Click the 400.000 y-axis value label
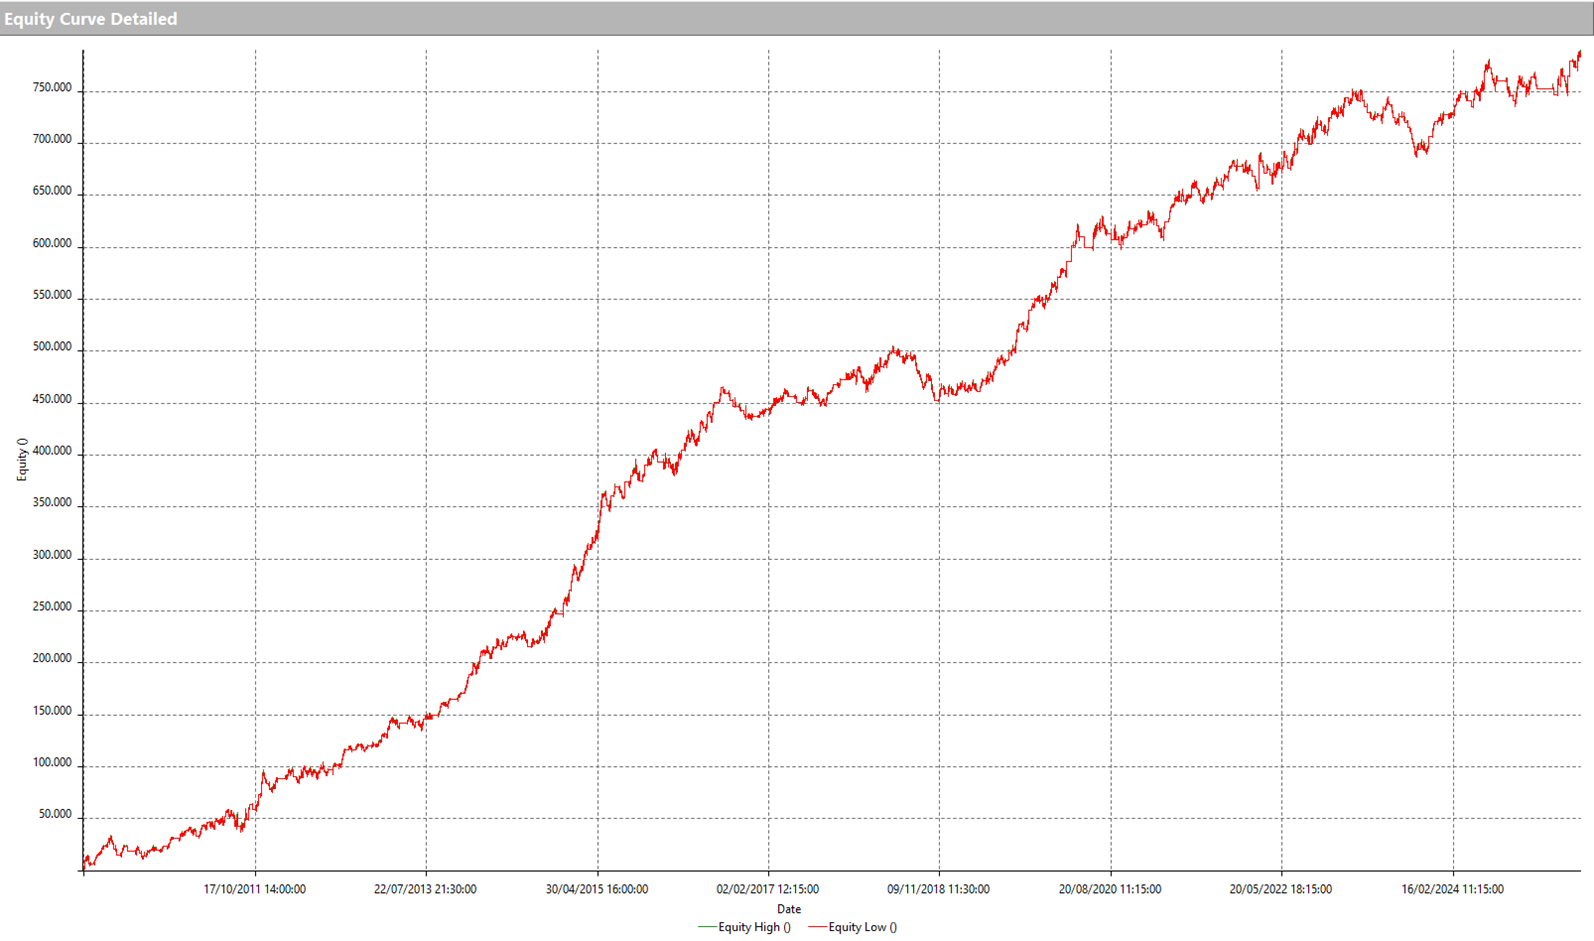Image resolution: width=1594 pixels, height=941 pixels. pyautogui.click(x=52, y=451)
